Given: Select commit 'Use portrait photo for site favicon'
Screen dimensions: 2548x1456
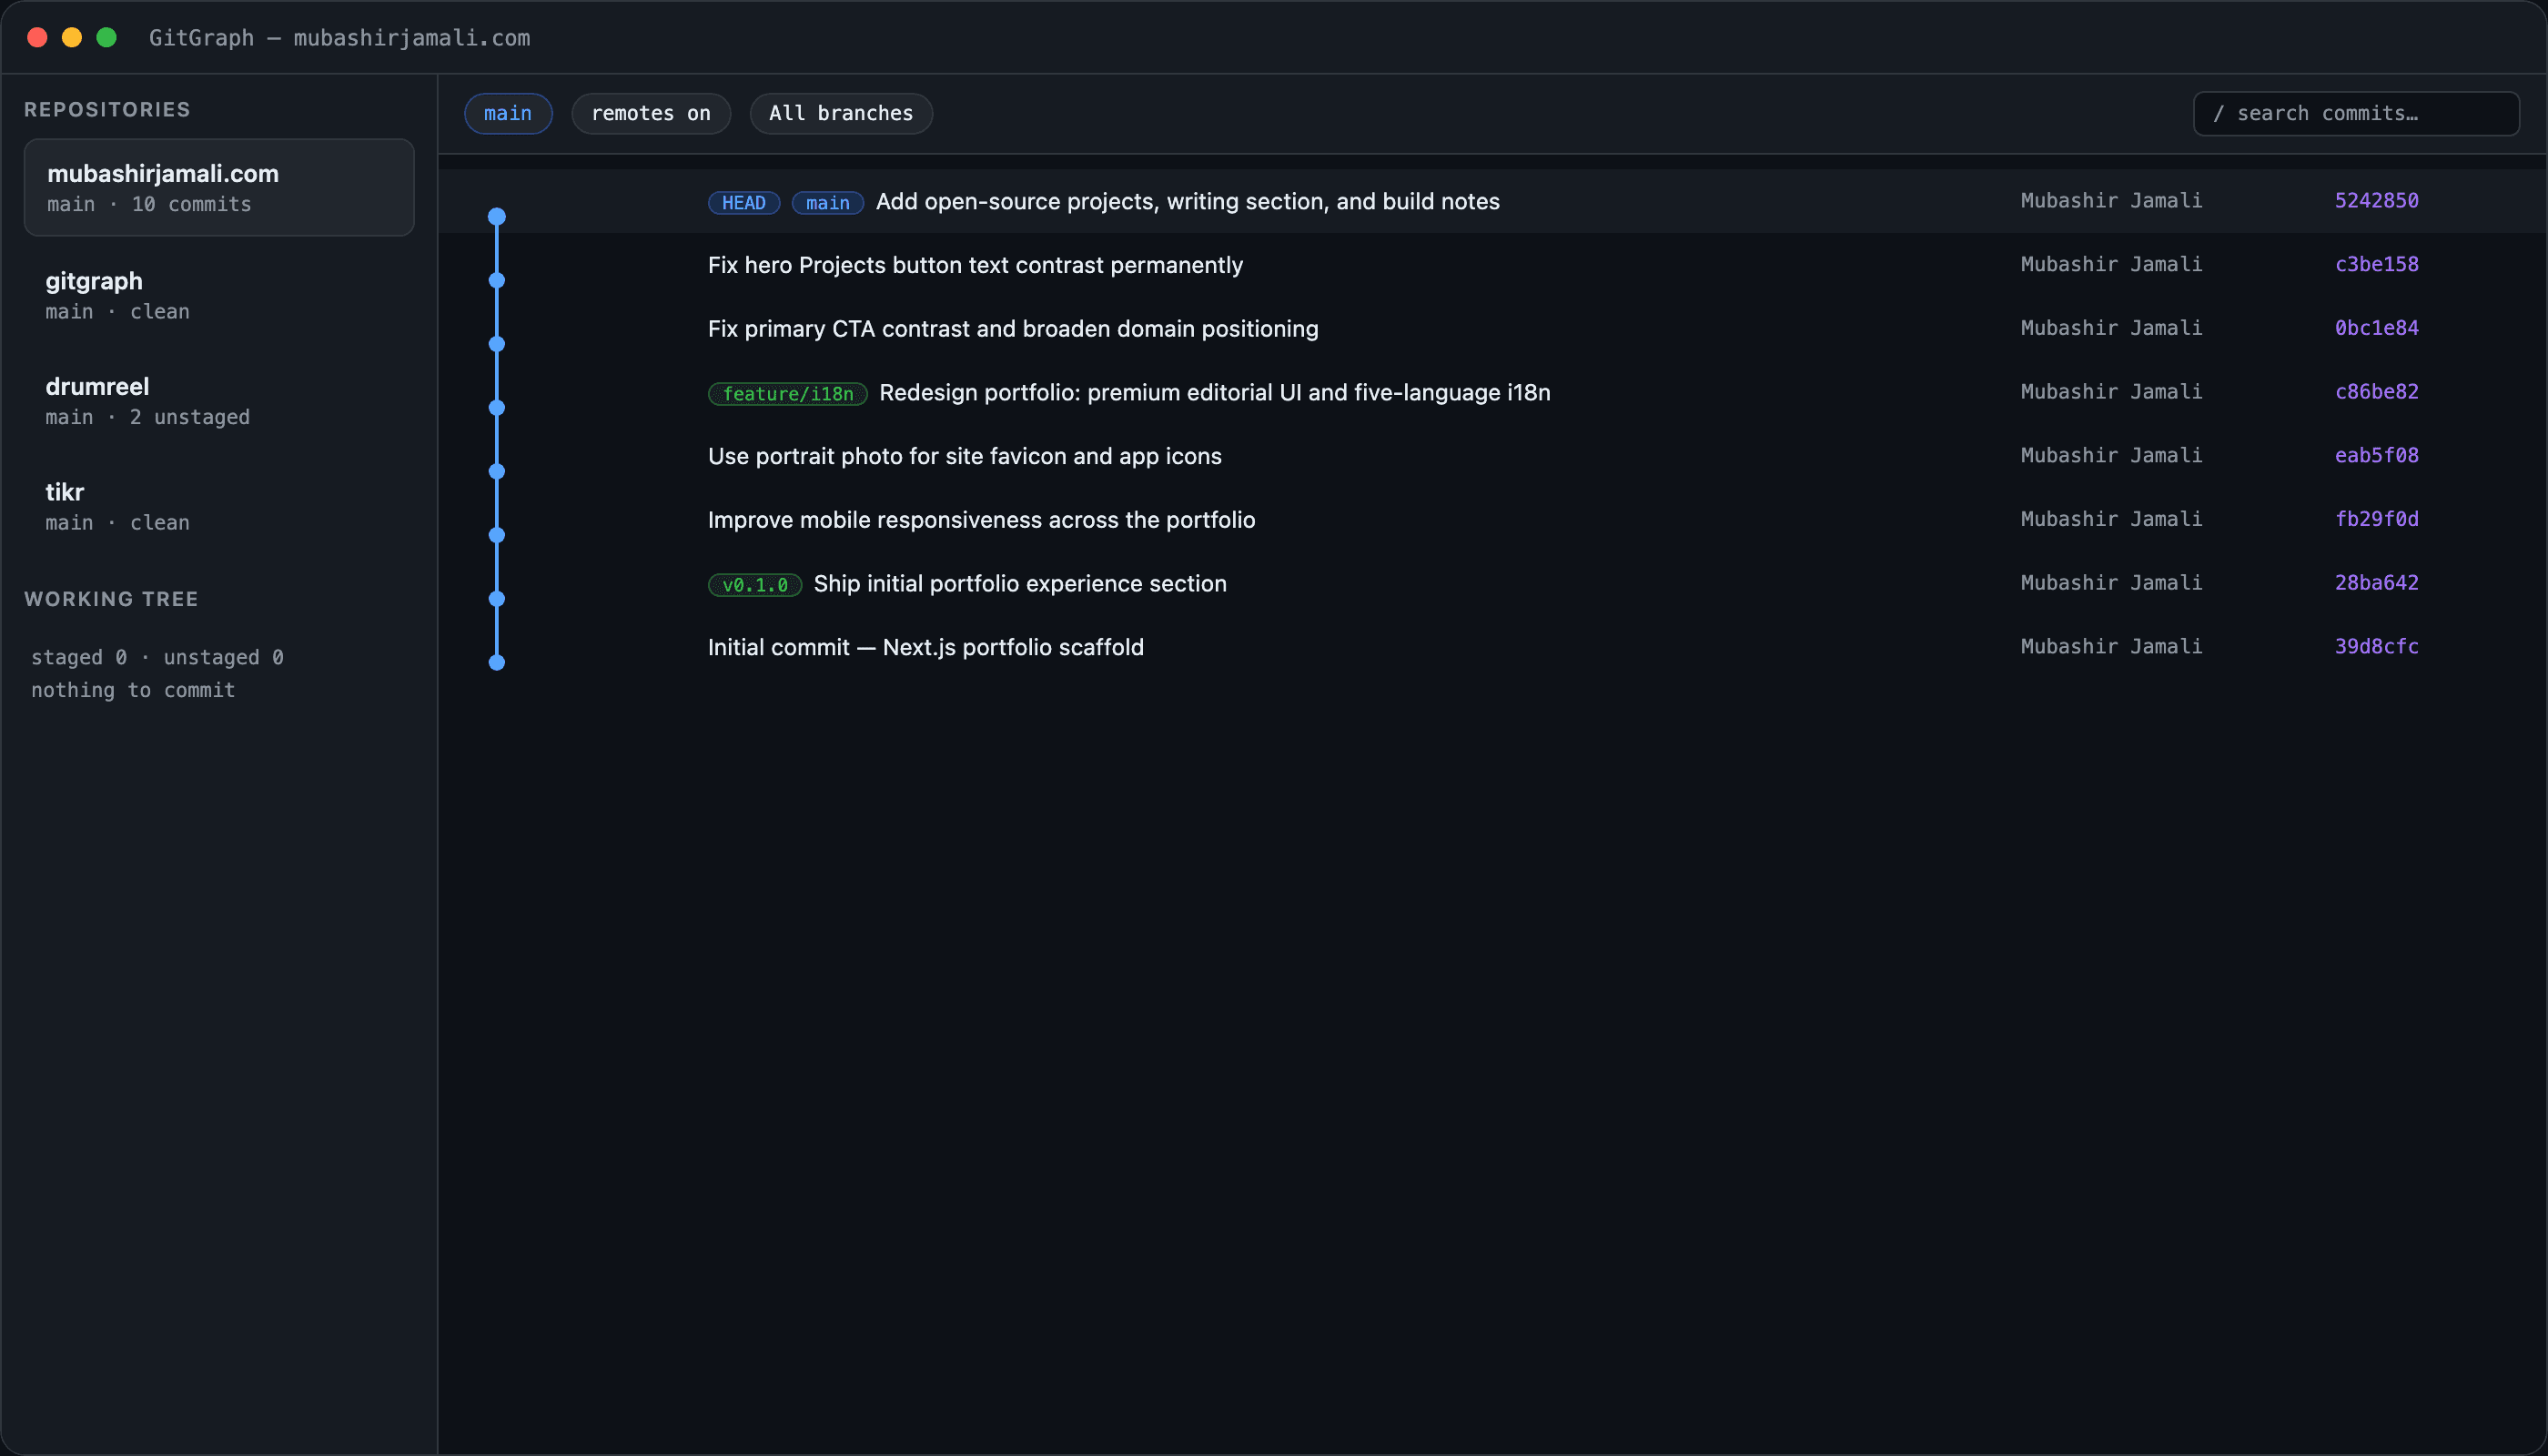Looking at the screenshot, I should coord(965,456).
